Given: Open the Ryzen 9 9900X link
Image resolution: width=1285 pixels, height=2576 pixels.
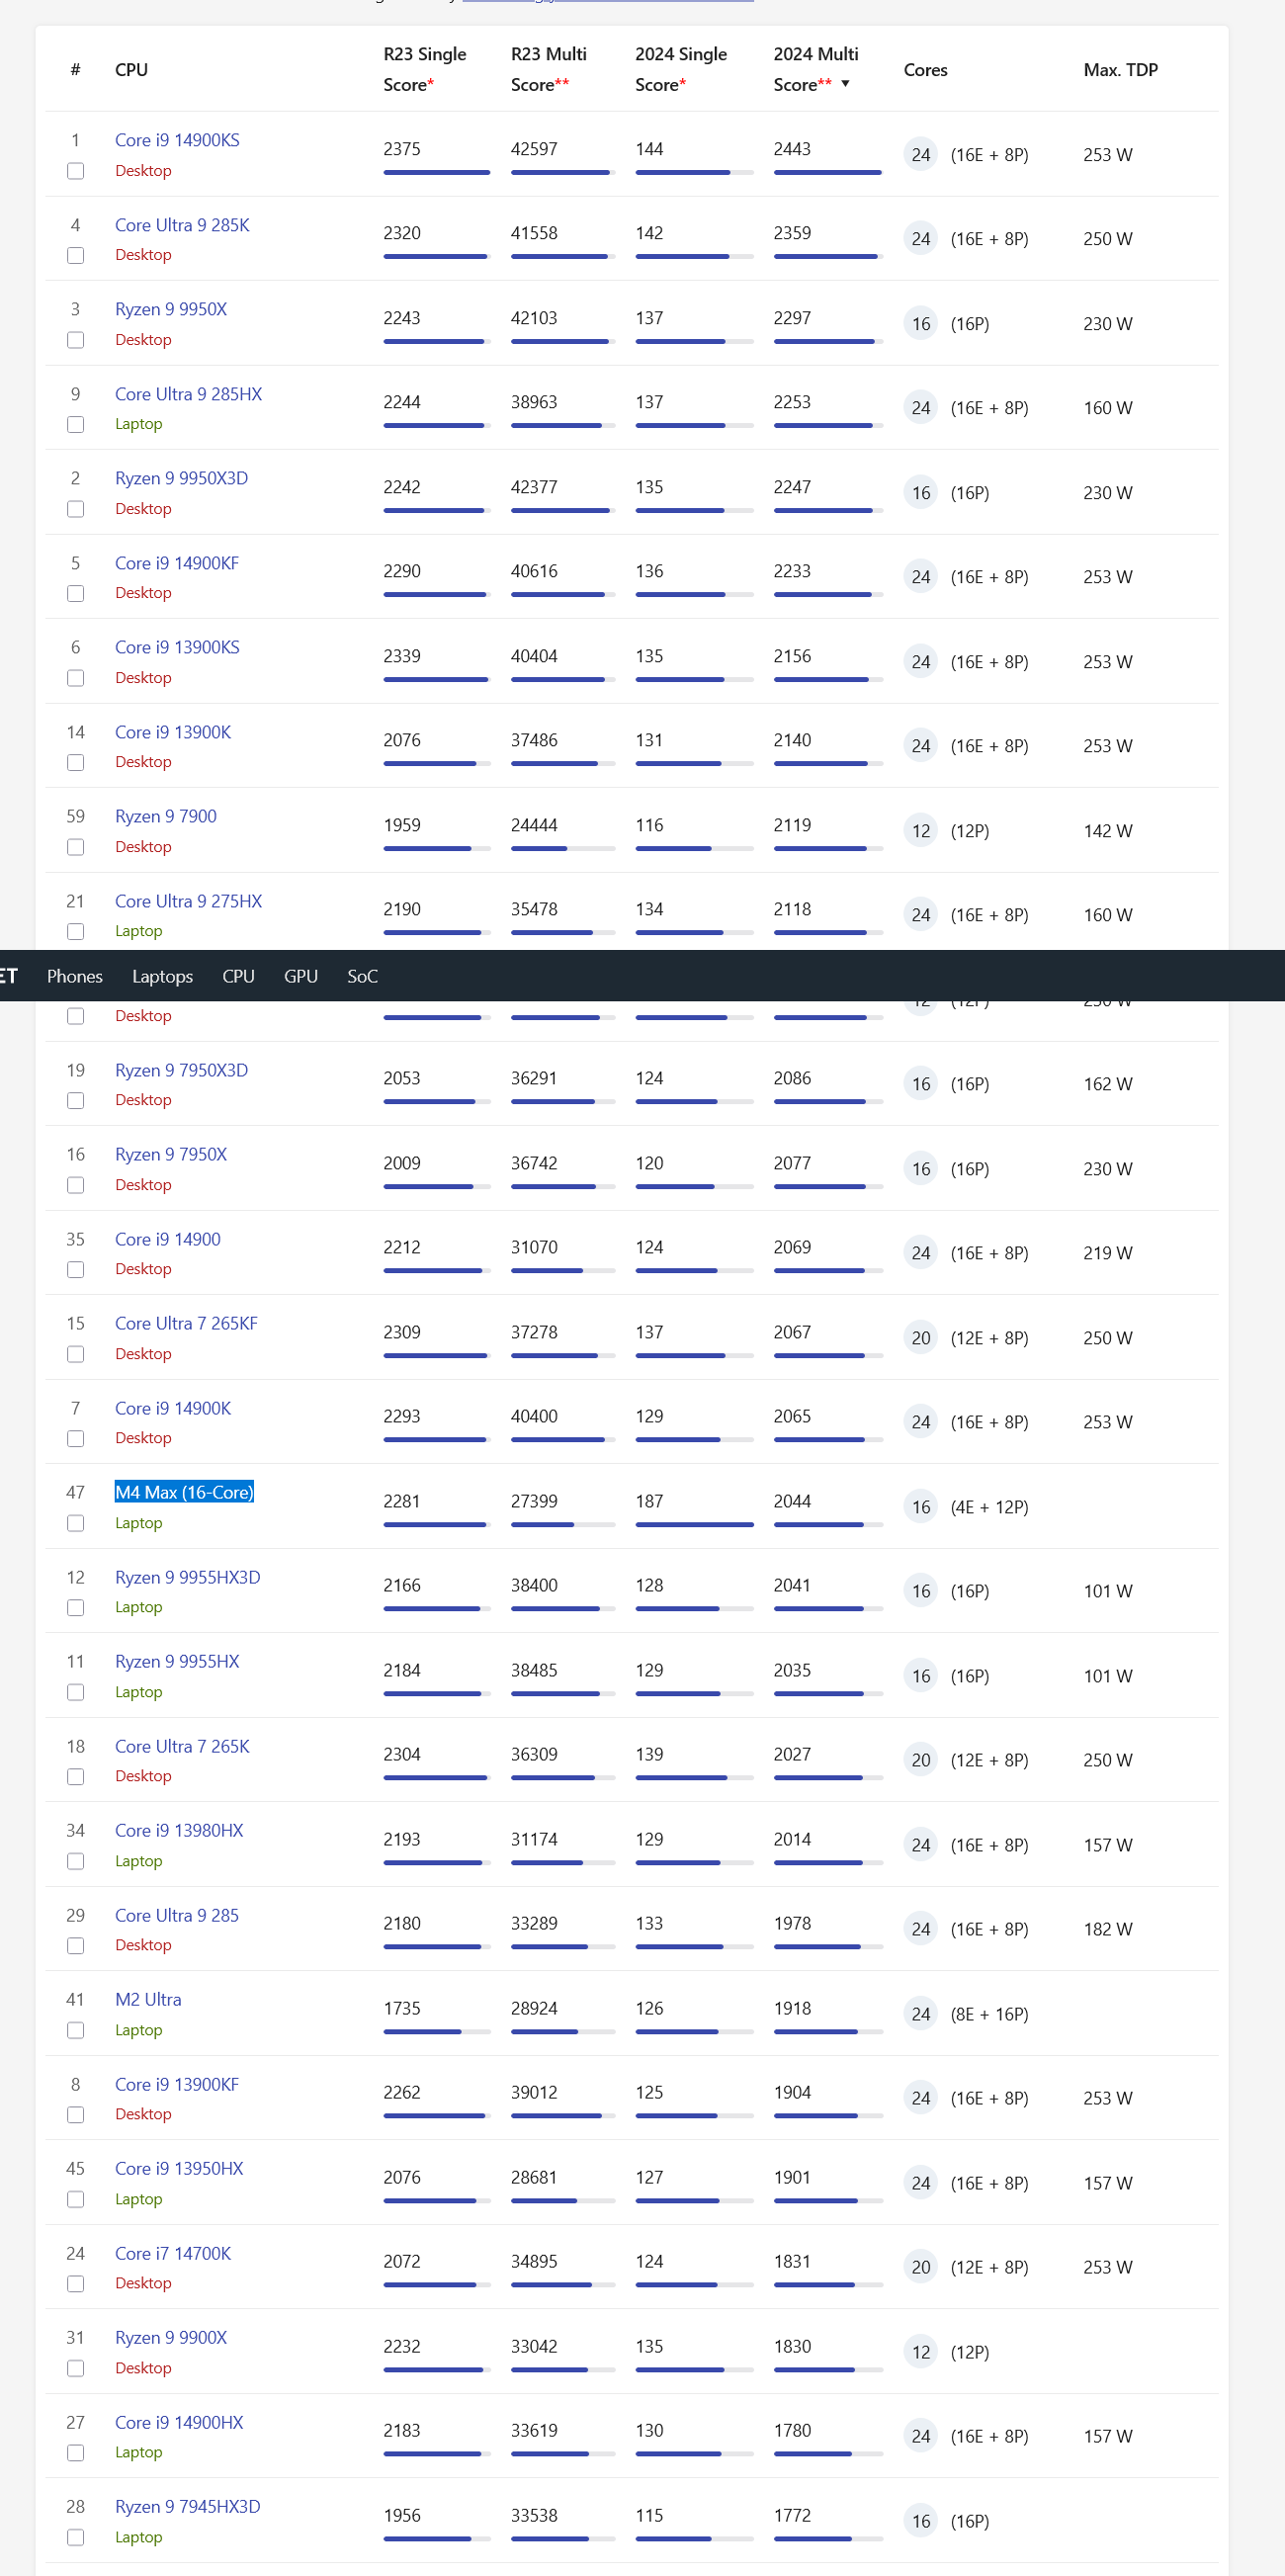Looking at the screenshot, I should (171, 2337).
